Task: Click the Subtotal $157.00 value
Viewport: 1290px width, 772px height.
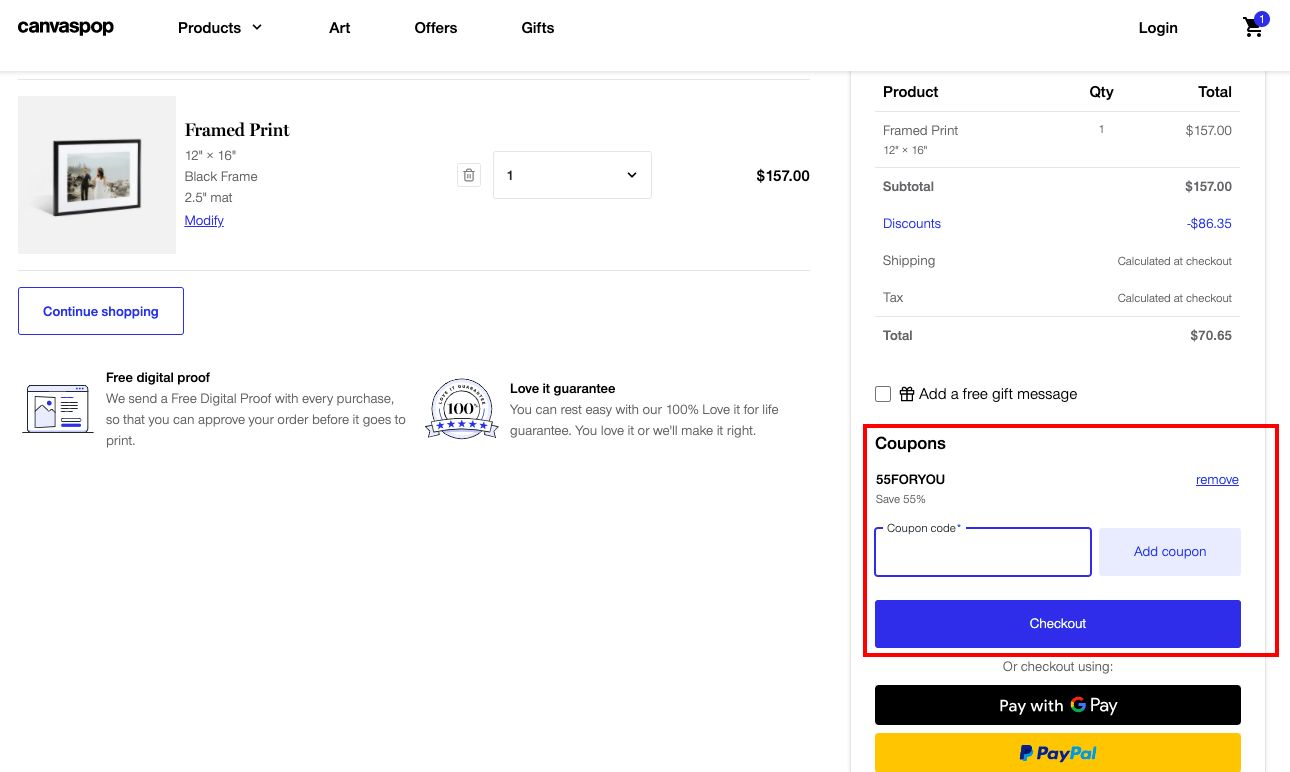Action: (x=1208, y=187)
